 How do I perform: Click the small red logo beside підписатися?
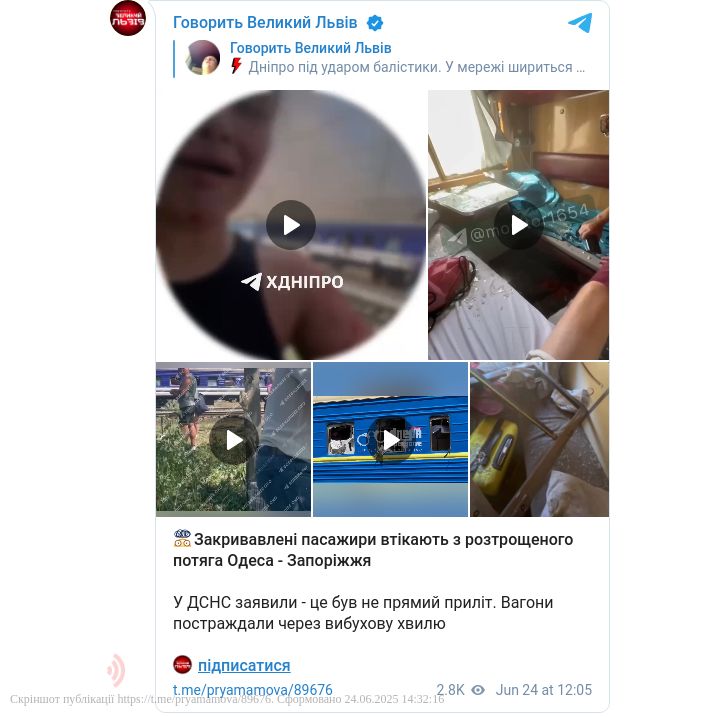tap(182, 665)
